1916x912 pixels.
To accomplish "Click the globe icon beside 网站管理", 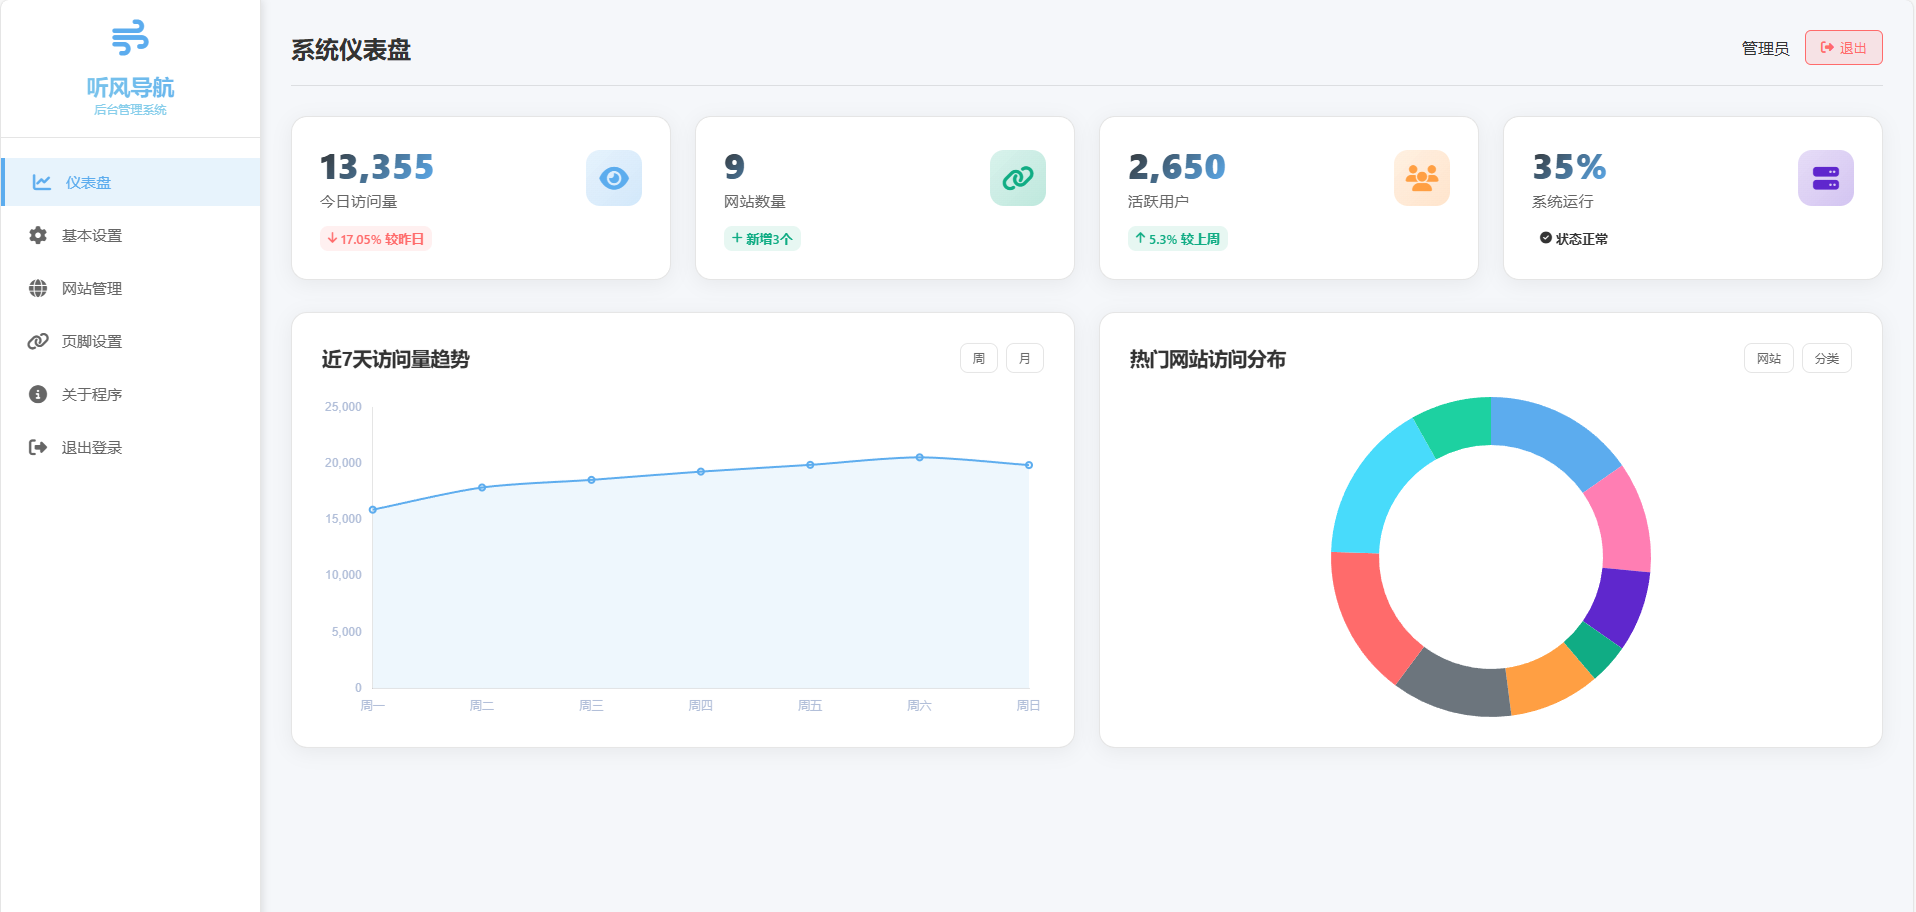I will (x=38, y=288).
